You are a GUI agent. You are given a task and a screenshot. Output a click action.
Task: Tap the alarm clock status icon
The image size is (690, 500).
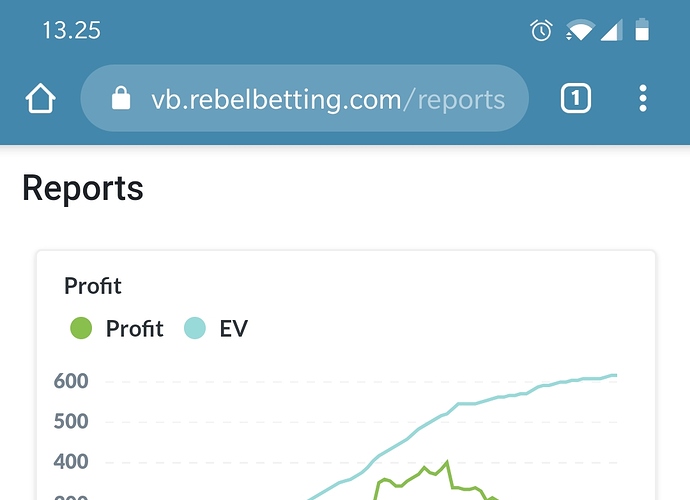click(x=541, y=30)
